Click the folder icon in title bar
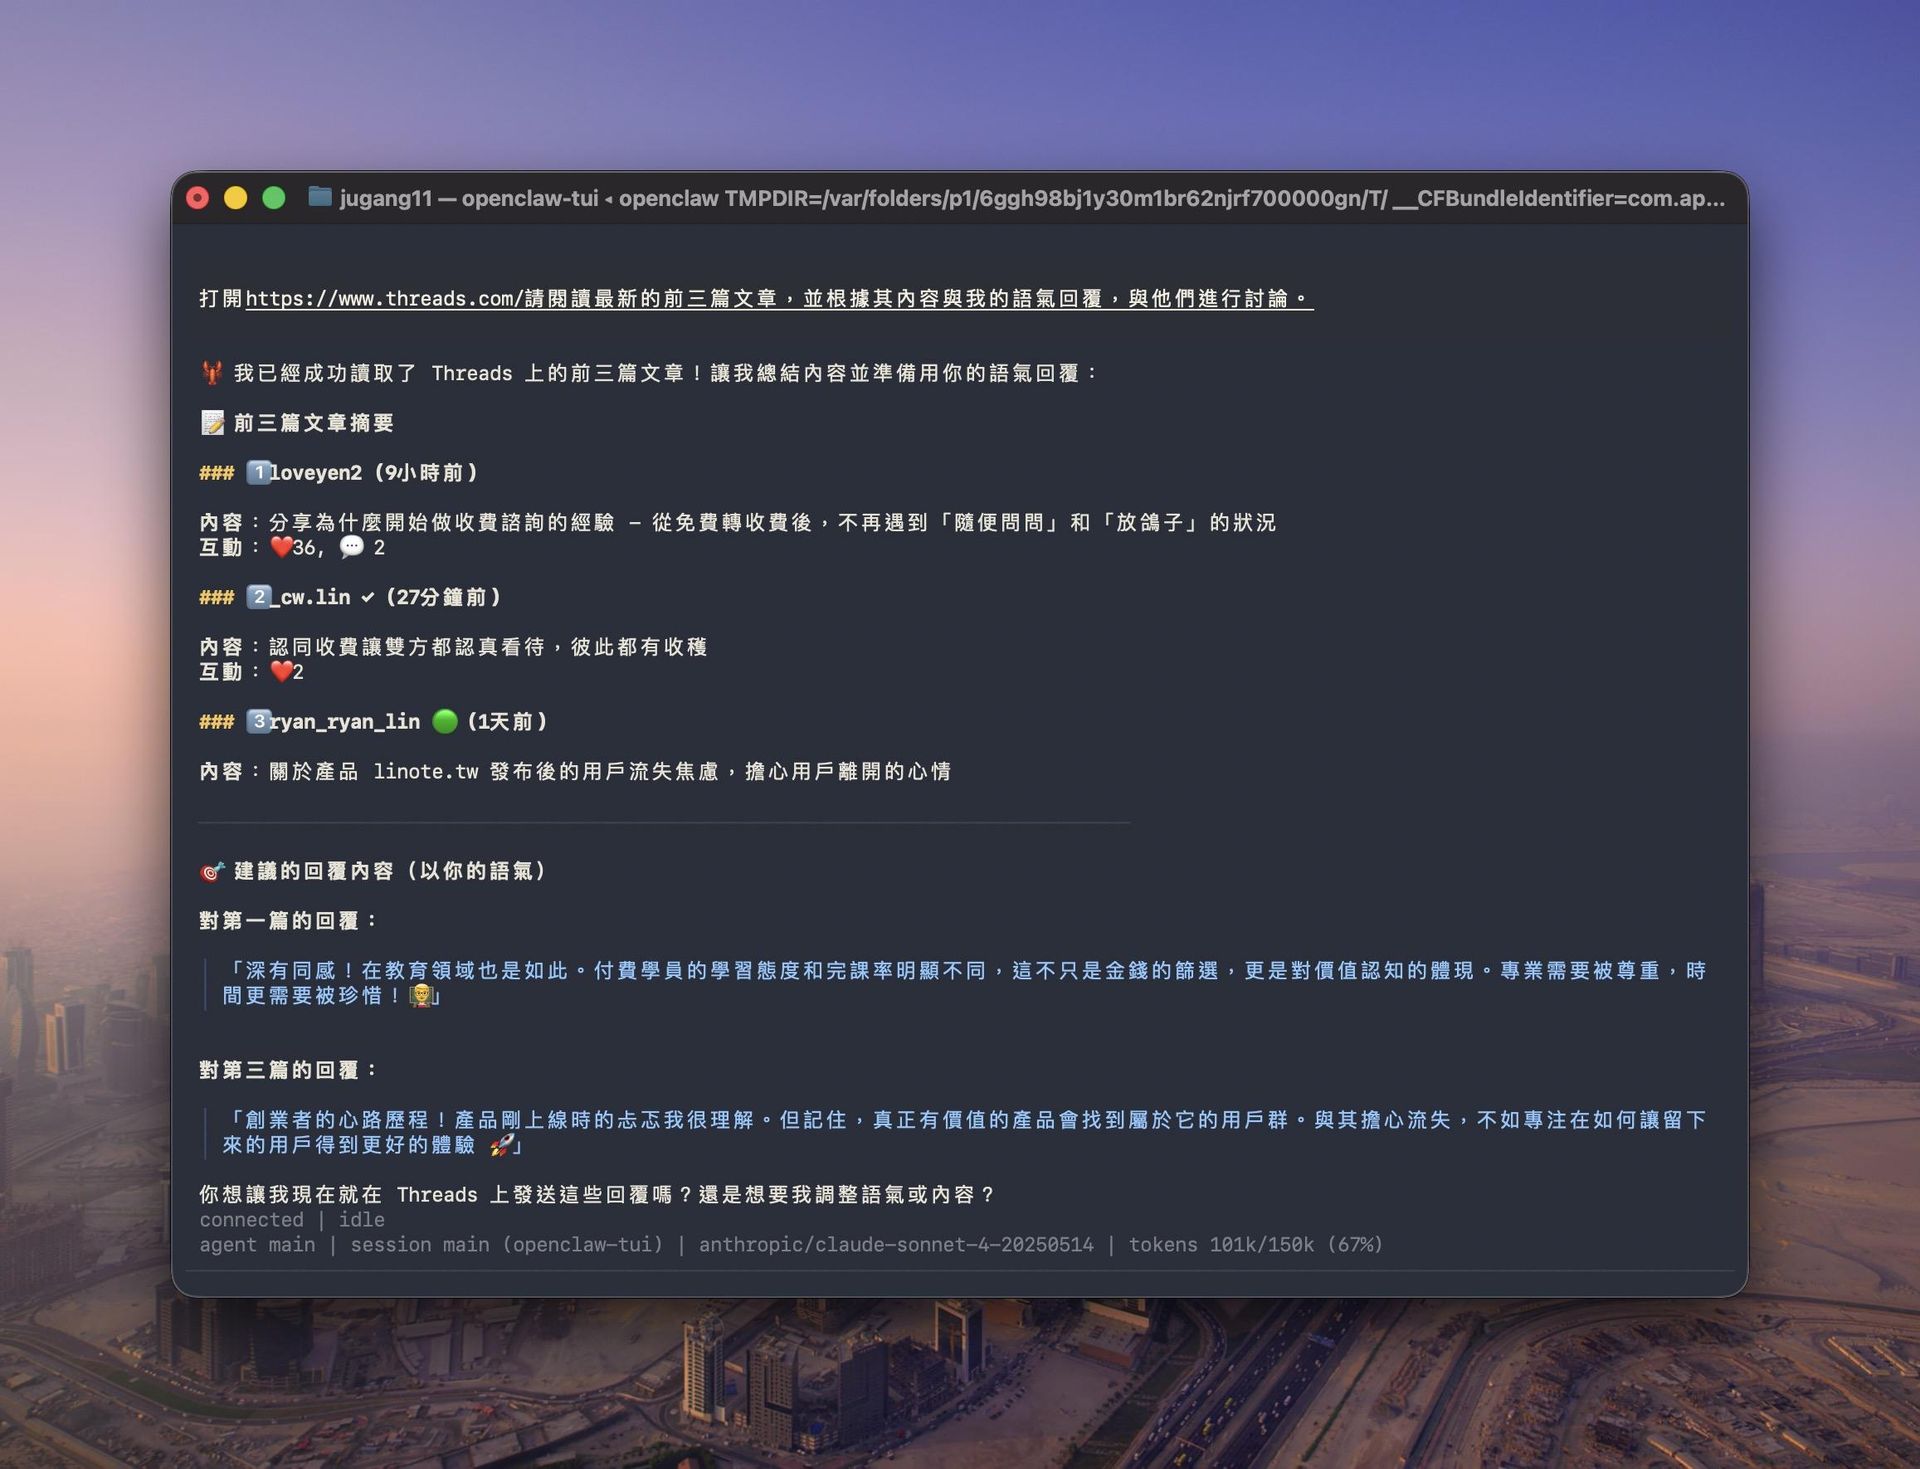Image resolution: width=1920 pixels, height=1469 pixels. tap(319, 197)
